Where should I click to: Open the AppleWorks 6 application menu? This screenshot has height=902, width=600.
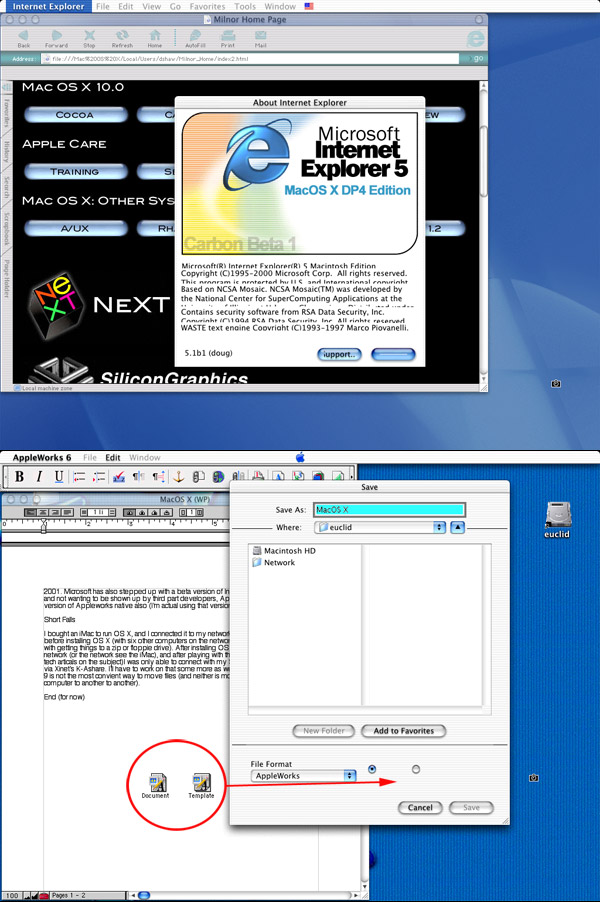[42, 457]
